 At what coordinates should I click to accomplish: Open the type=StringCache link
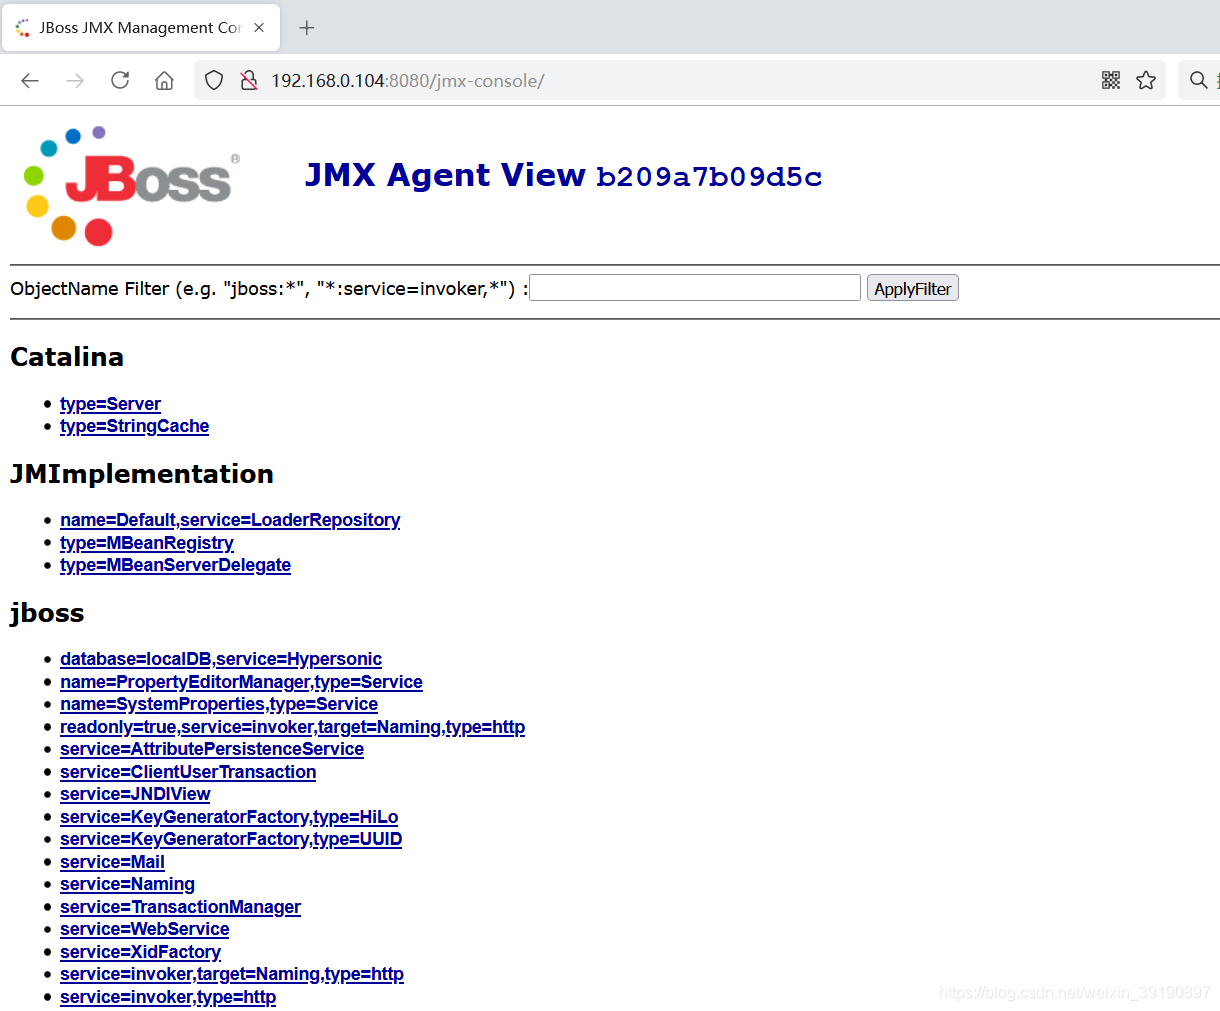click(x=134, y=426)
